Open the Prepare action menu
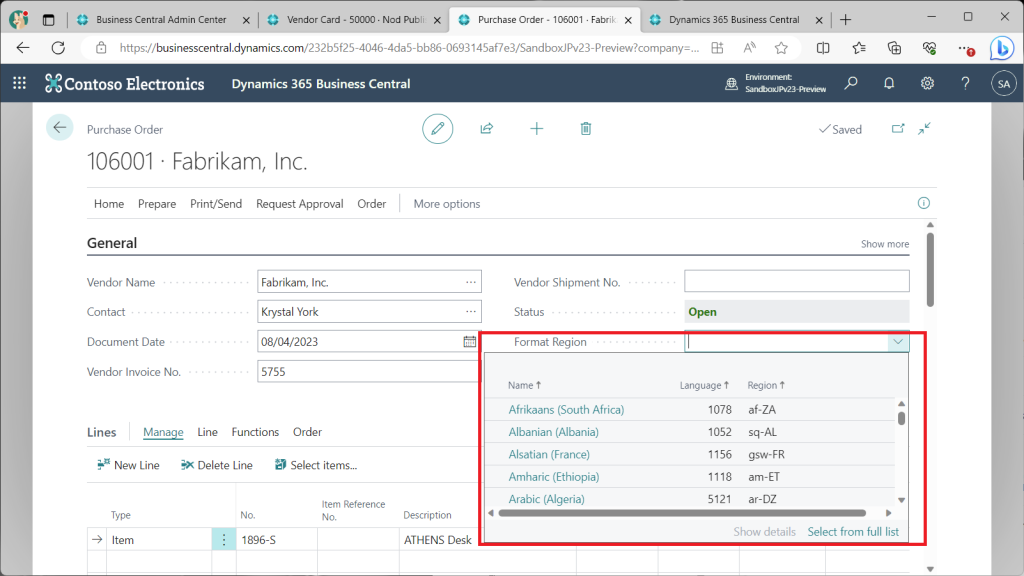The height and width of the screenshot is (576, 1024). click(157, 204)
